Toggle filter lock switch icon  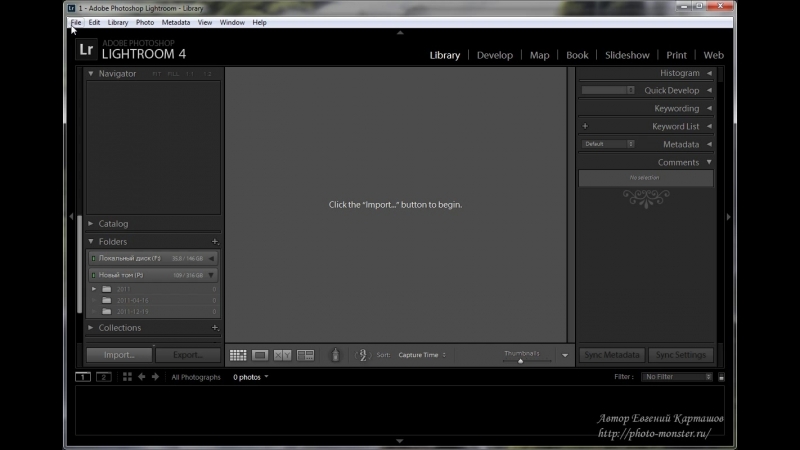[721, 377]
